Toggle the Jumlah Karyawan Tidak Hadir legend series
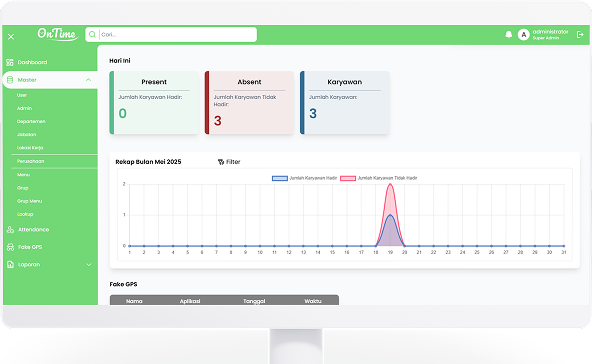This screenshot has height=364, width=592. (x=378, y=178)
